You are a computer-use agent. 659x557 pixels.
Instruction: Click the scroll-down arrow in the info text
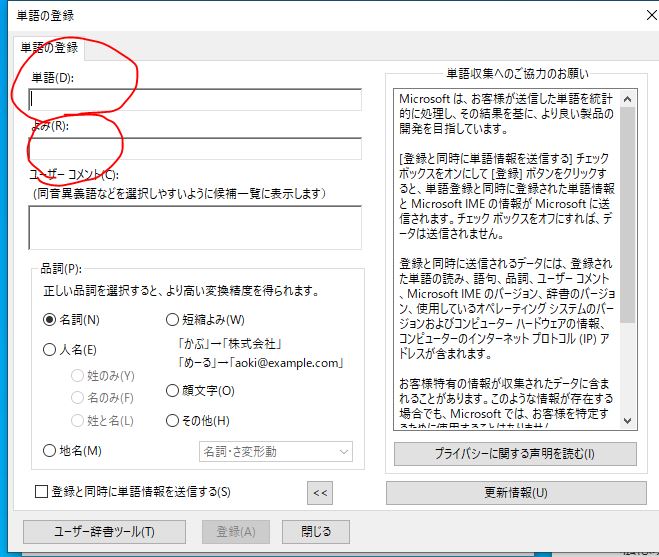tap(628, 420)
